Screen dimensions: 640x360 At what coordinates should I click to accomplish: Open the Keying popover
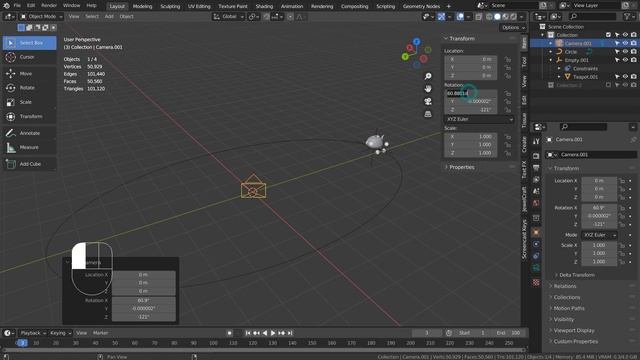point(60,333)
